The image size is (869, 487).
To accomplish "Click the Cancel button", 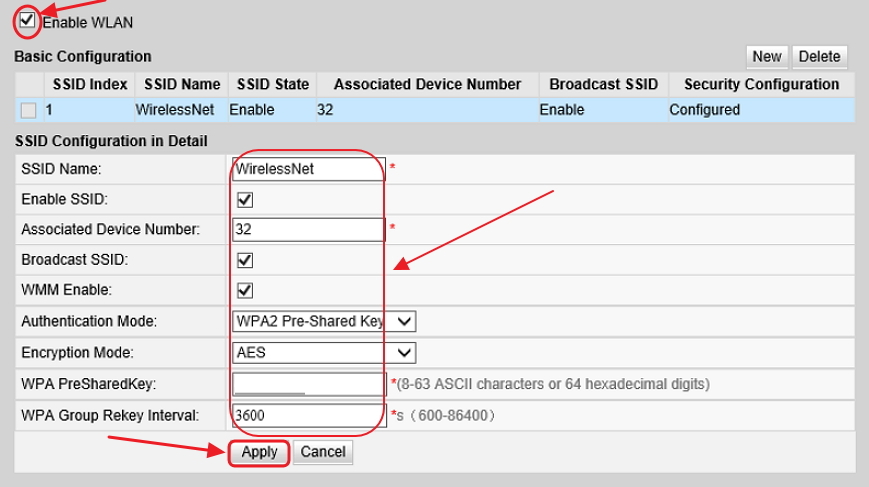I will [x=323, y=452].
